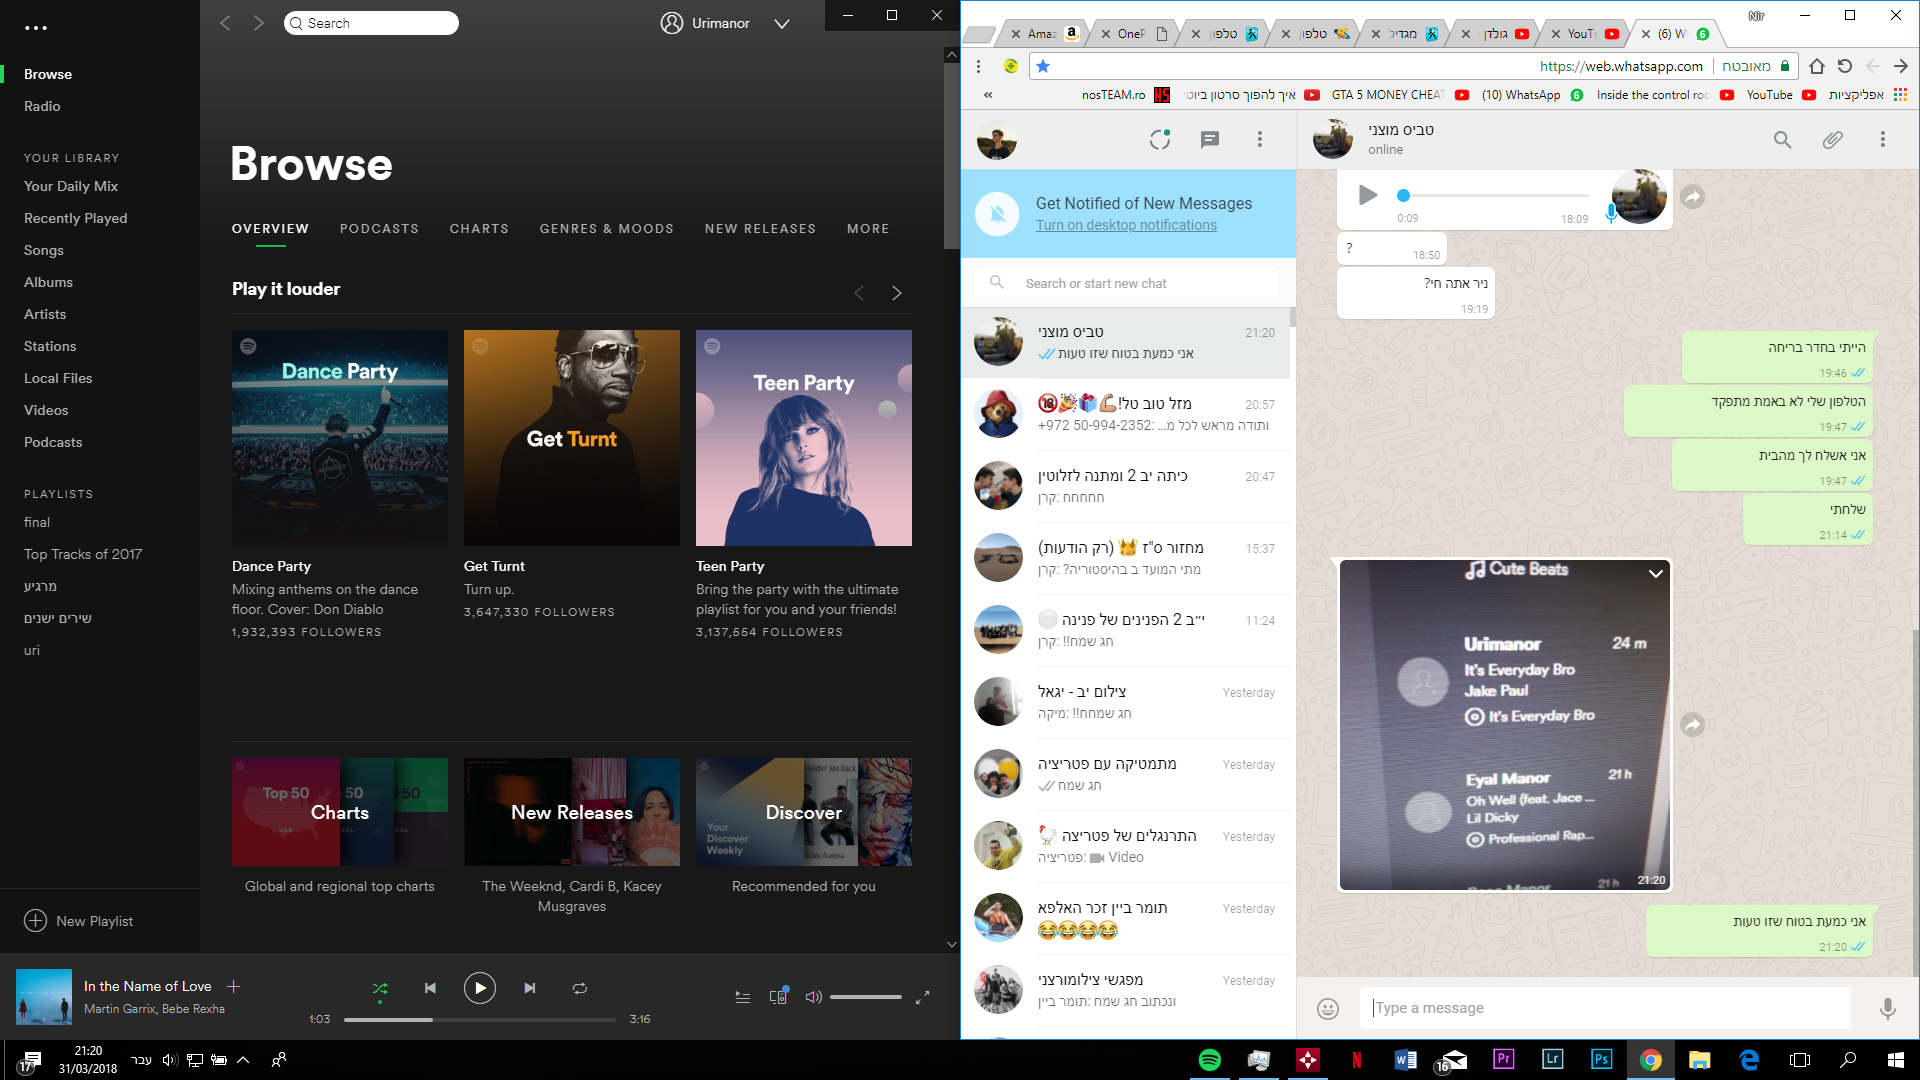Bookmark the page with the star icon
This screenshot has height=1080, width=1920.
[x=1043, y=66]
